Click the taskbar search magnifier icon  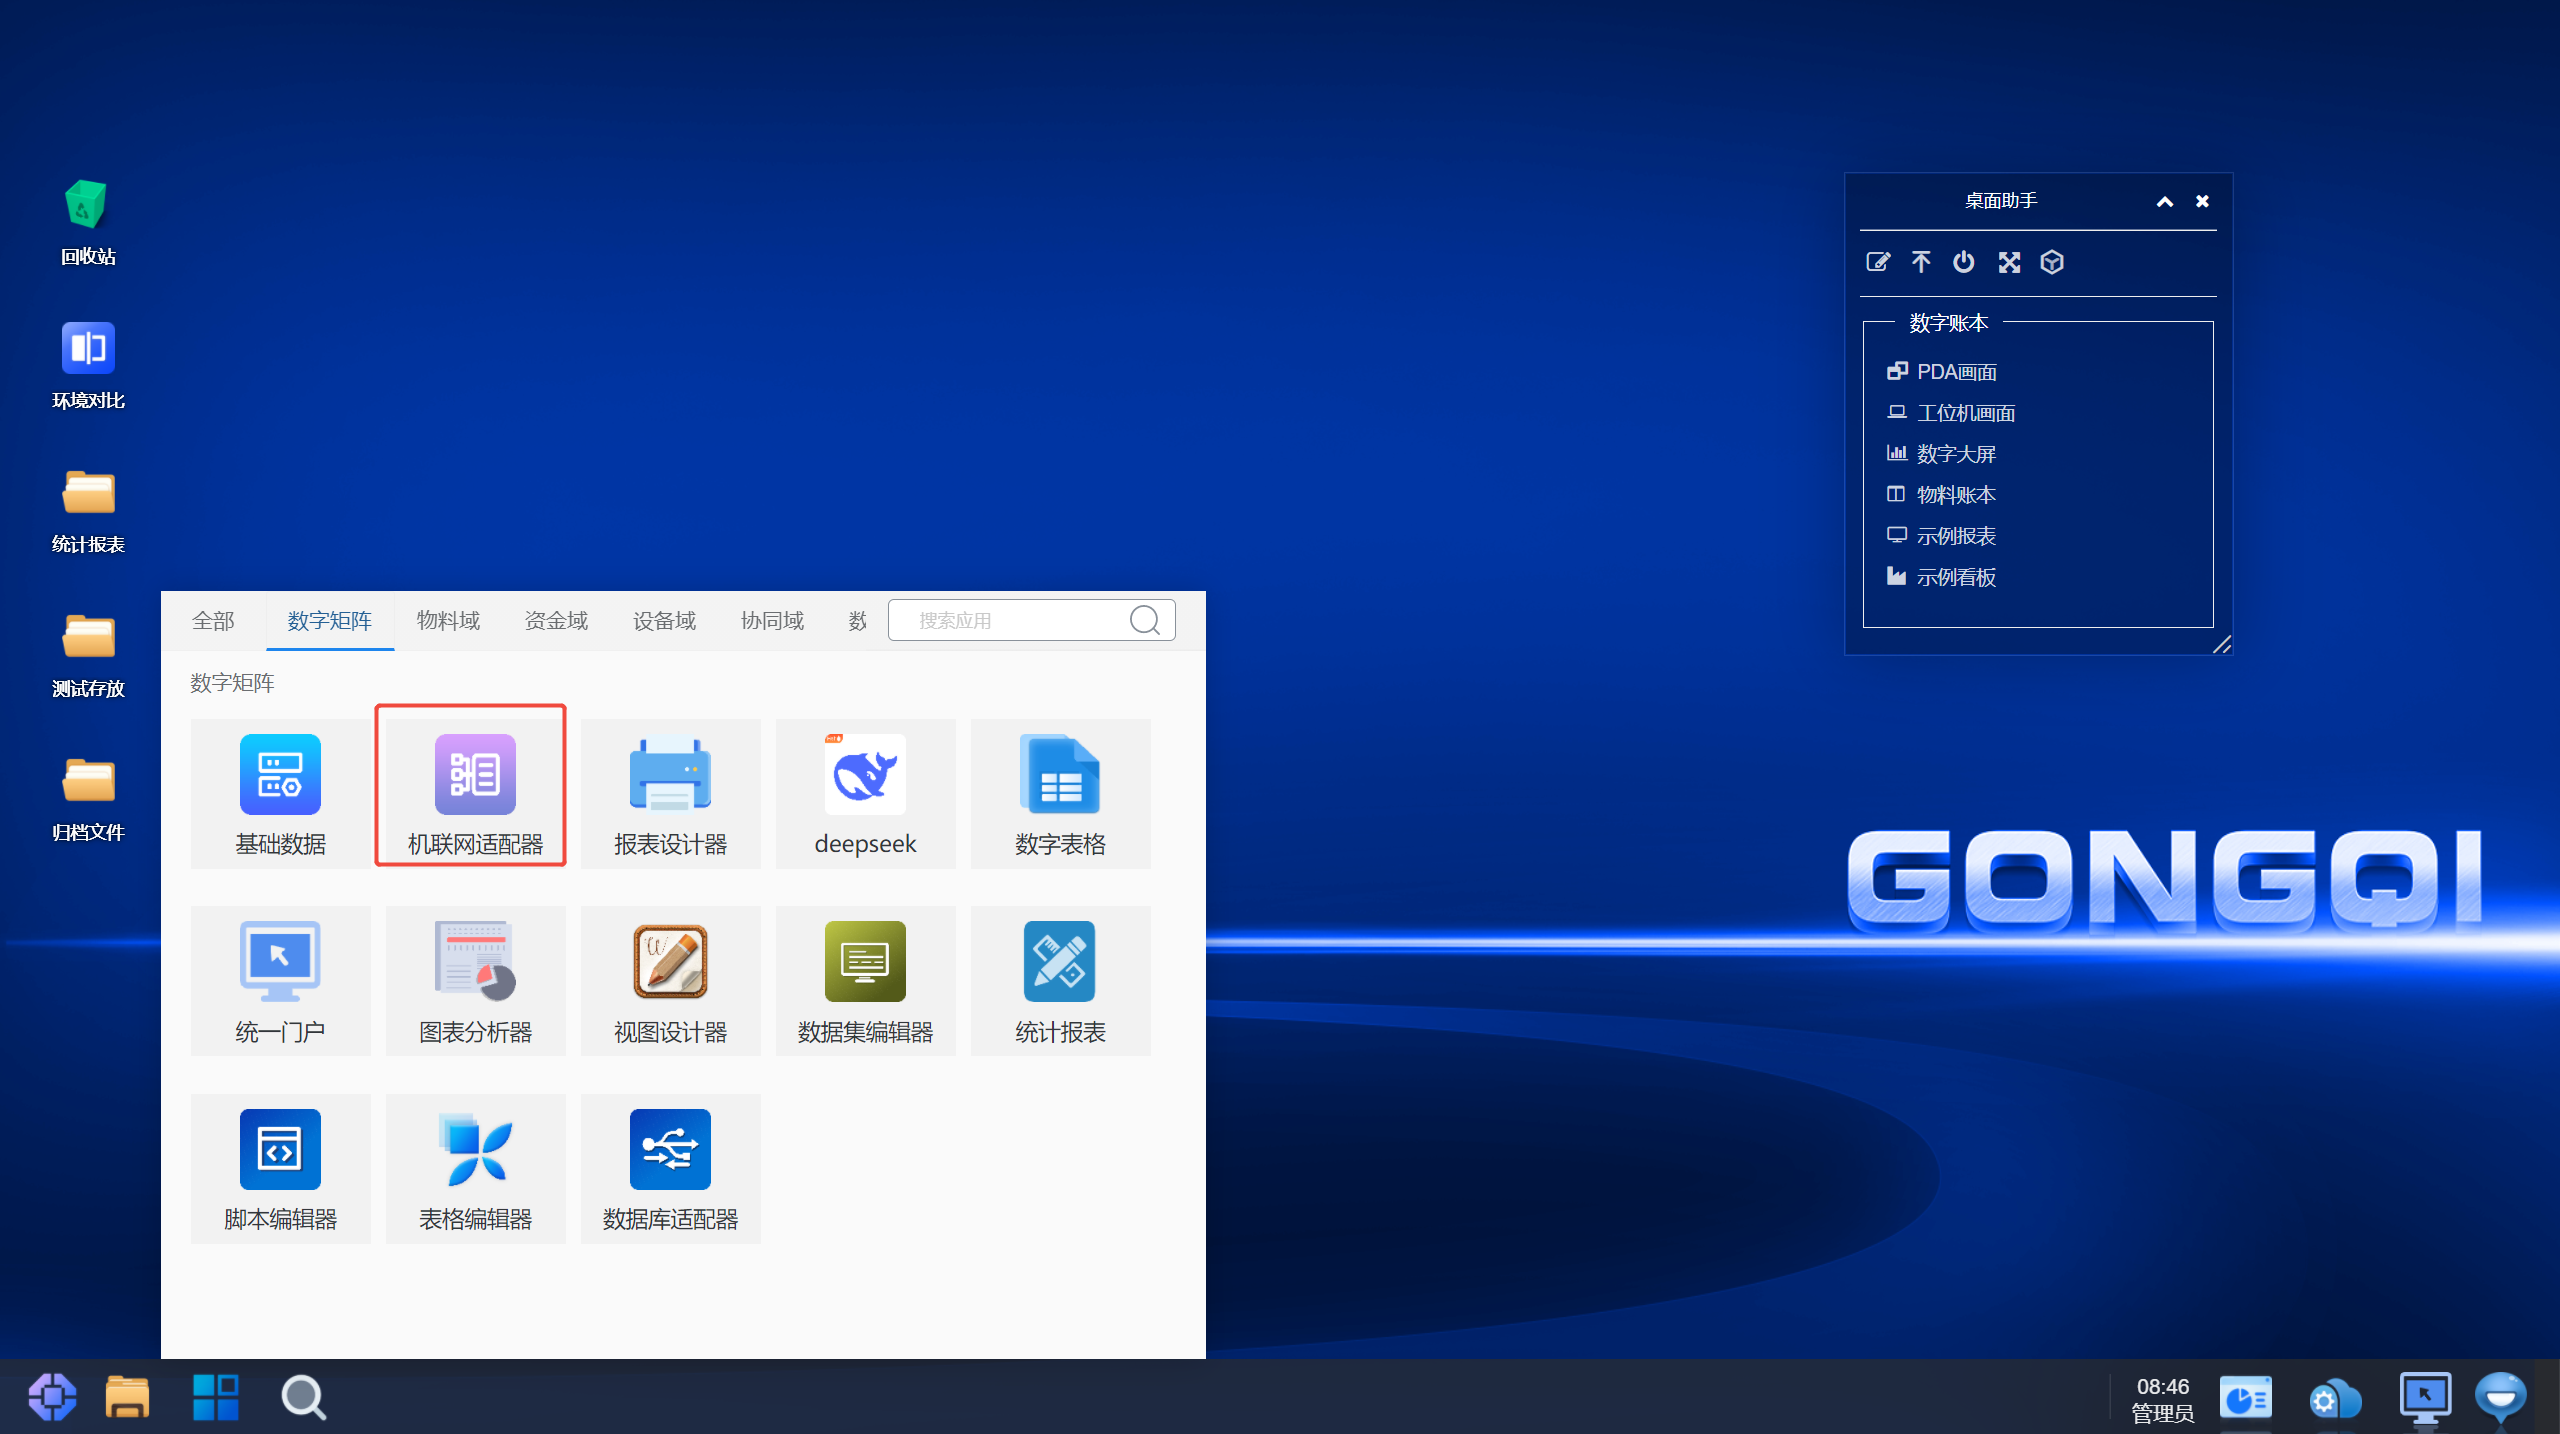(303, 1397)
